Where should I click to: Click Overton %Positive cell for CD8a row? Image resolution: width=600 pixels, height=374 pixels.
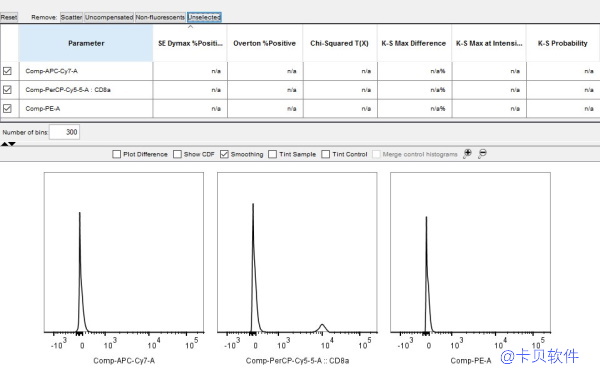[265, 90]
